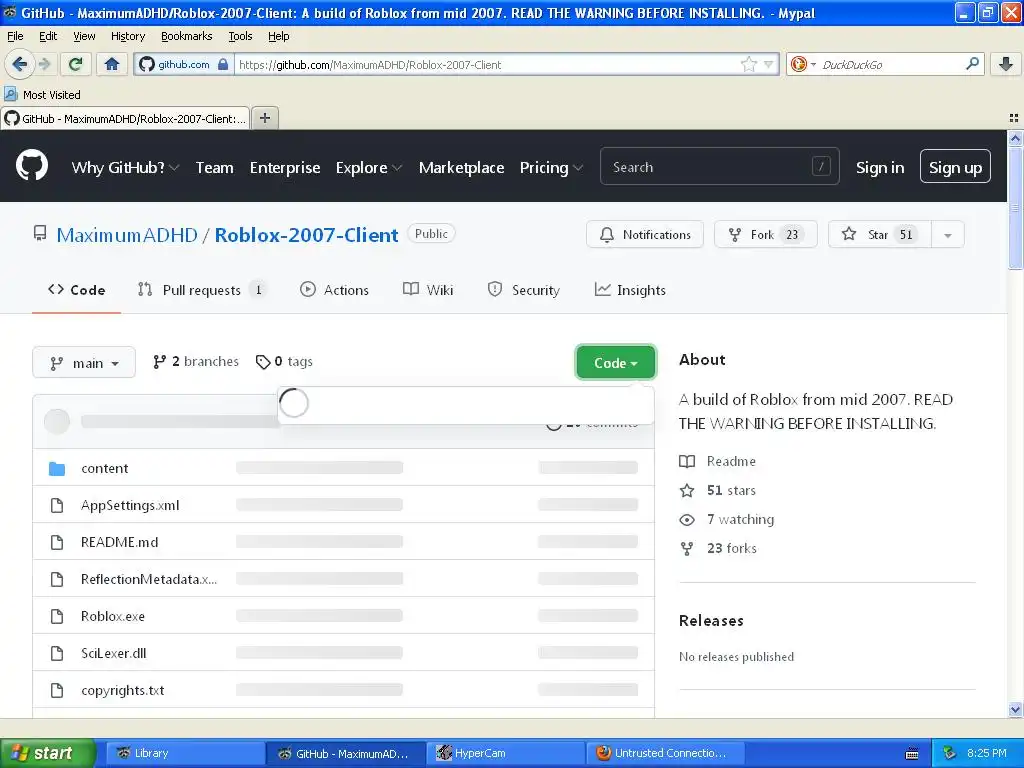
Task: Click the Windows start button
Action: point(47,753)
